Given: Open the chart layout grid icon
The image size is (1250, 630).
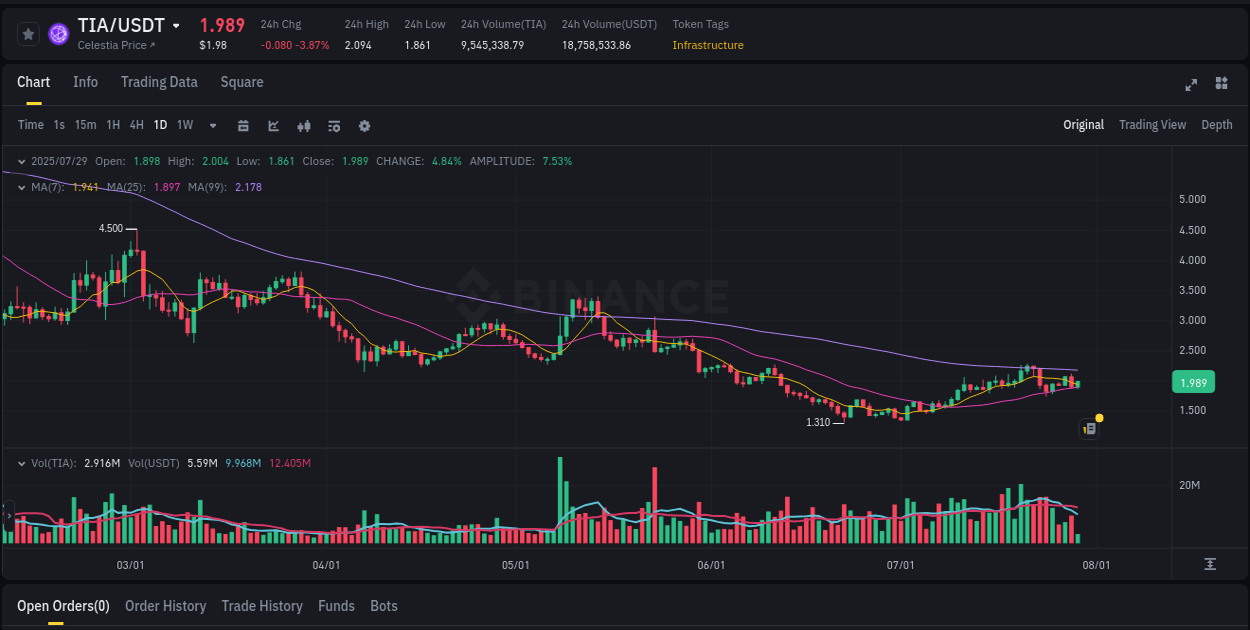Looking at the screenshot, I should coord(1221,85).
